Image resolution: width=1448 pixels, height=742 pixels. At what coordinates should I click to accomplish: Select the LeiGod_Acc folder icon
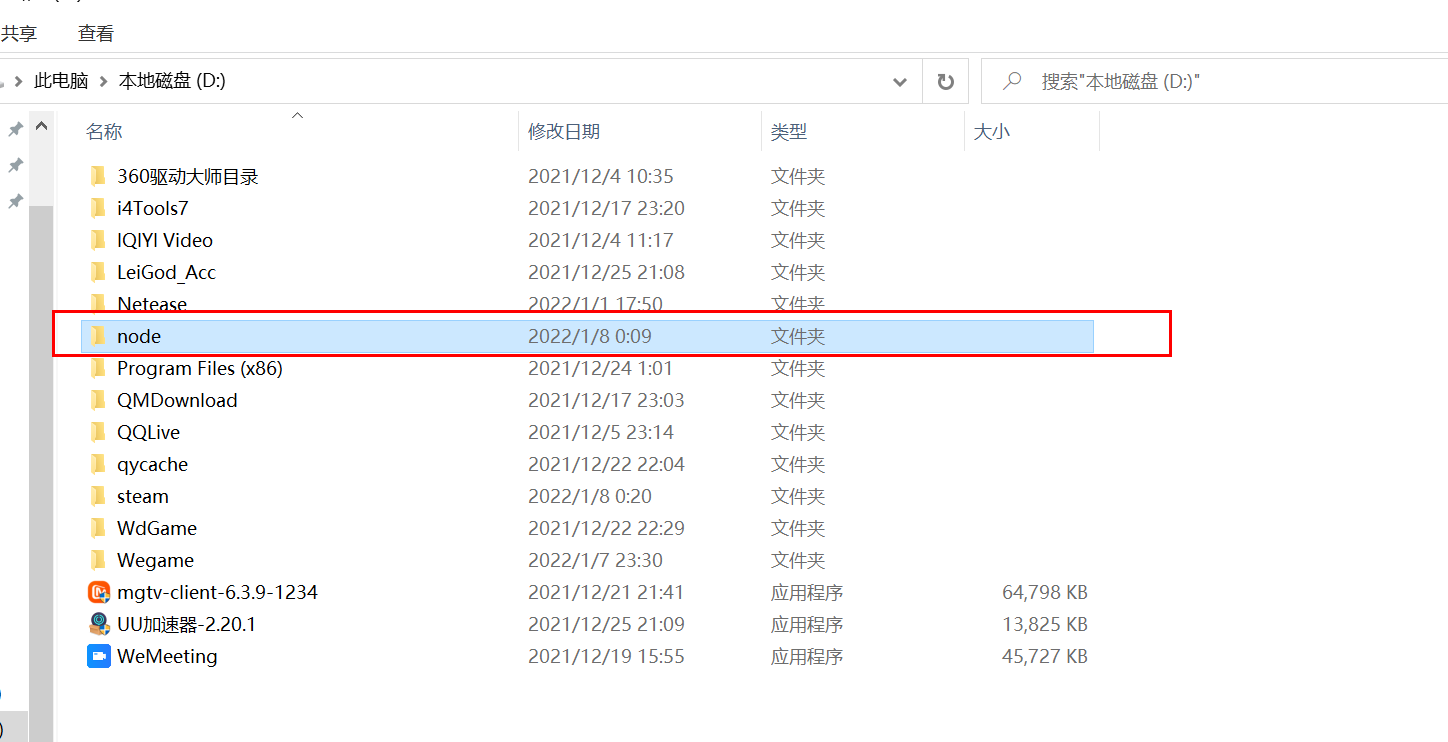tap(98, 272)
